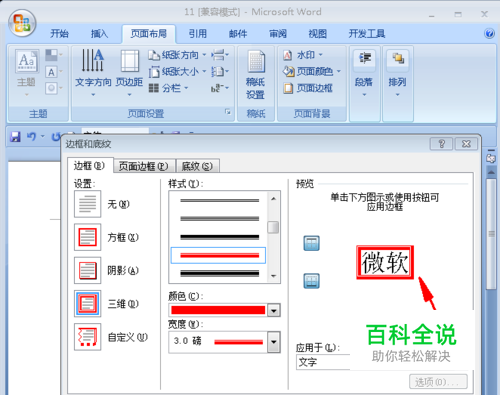Select the selected red line style

tap(218, 255)
